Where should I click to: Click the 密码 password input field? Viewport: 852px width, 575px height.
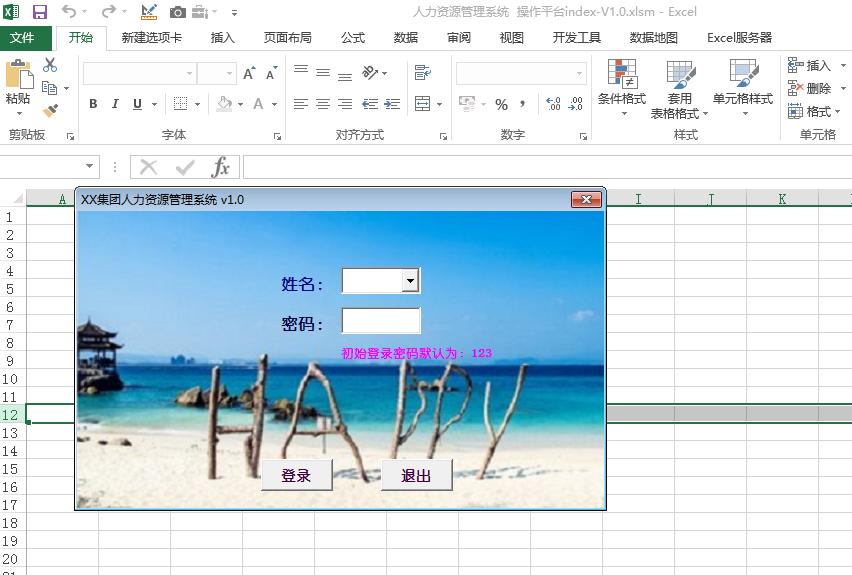tap(381, 321)
